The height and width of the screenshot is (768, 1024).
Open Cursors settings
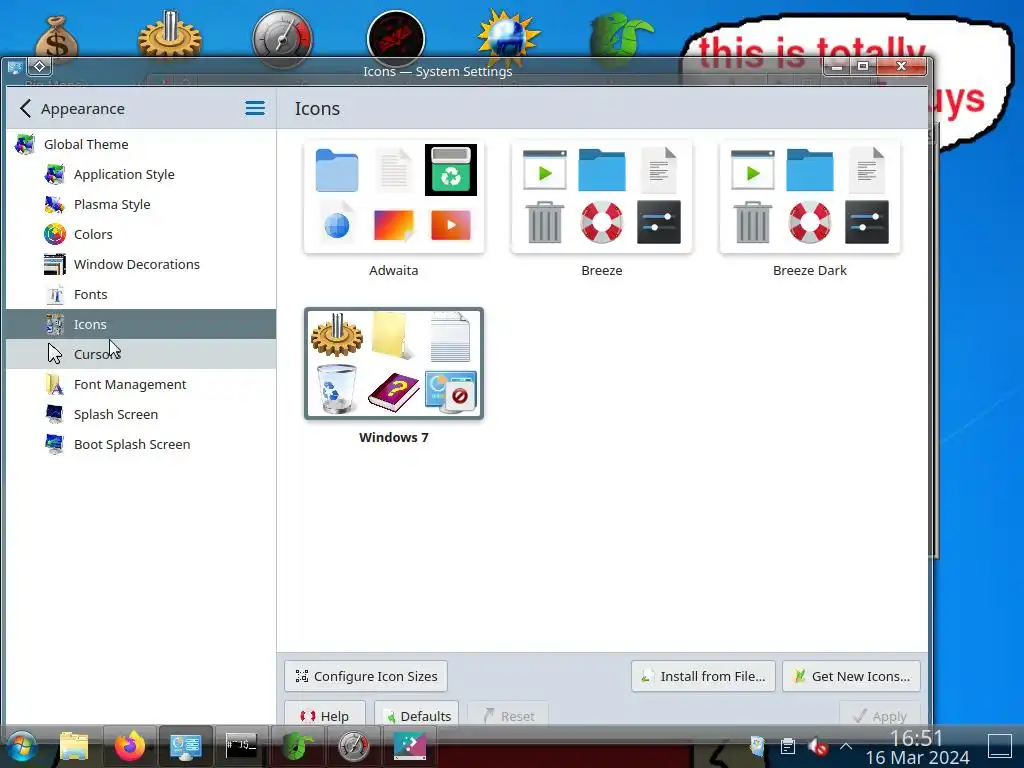tap(141, 355)
